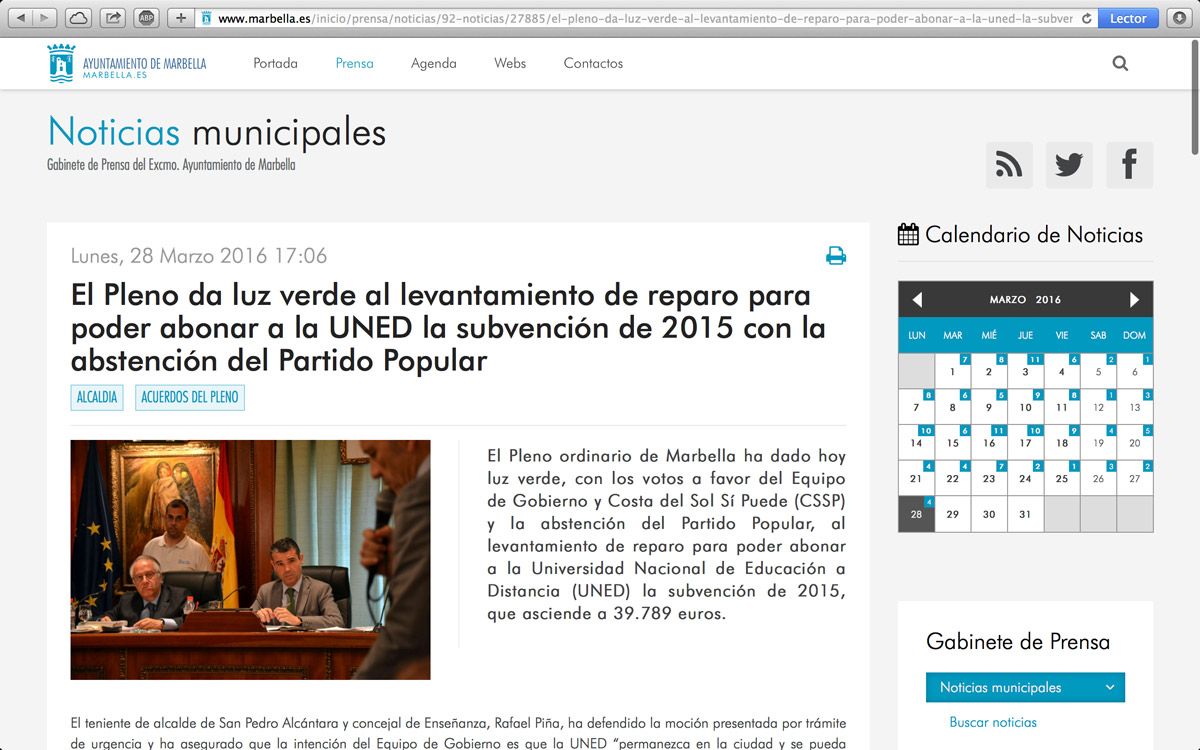Image resolution: width=1200 pixels, height=750 pixels.
Task: Open Safari downloads icon
Action: tap(1178, 18)
